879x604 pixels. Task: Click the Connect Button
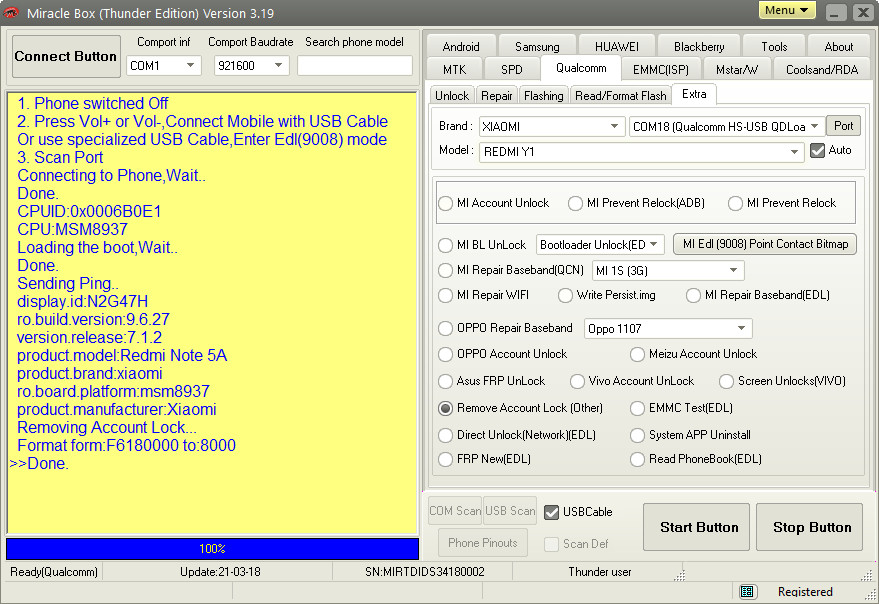[x=66, y=56]
